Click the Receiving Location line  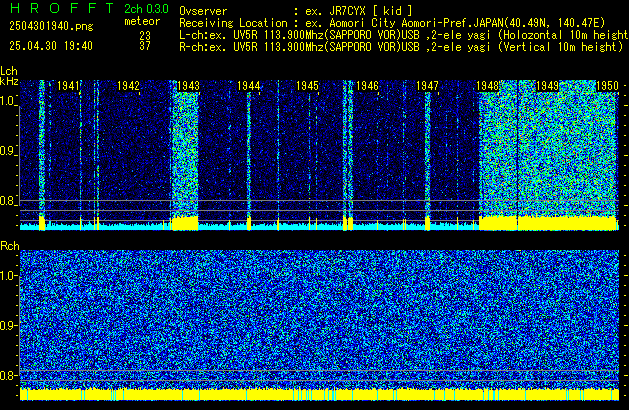pyautogui.click(x=392, y=23)
